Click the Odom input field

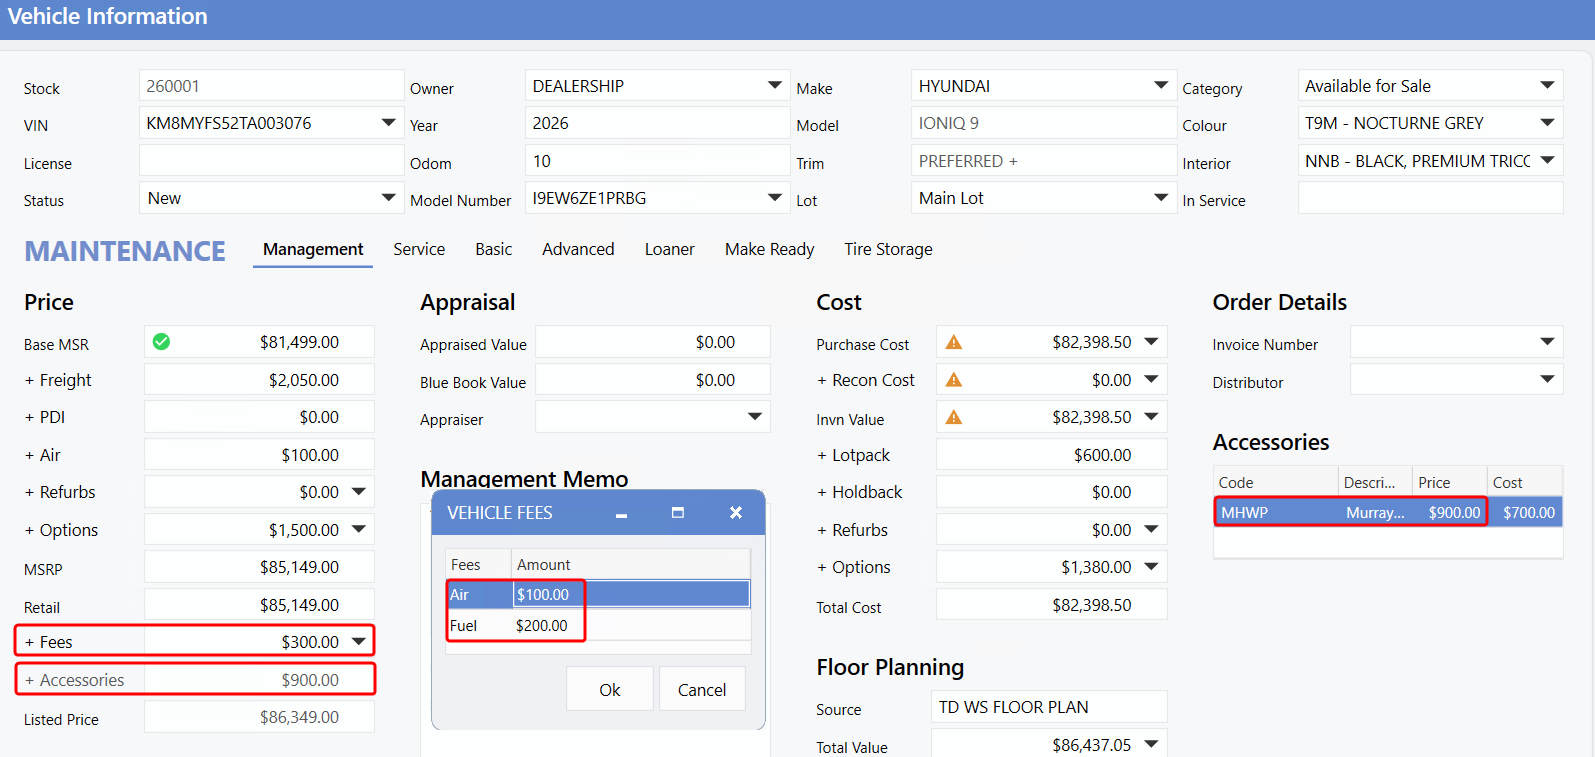[656, 161]
